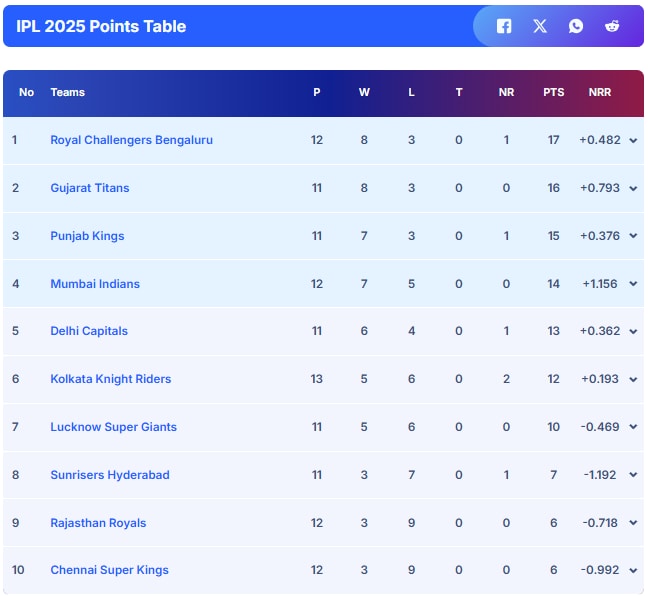648x596 pixels.
Task: Share the points table on X
Action: click(540, 26)
